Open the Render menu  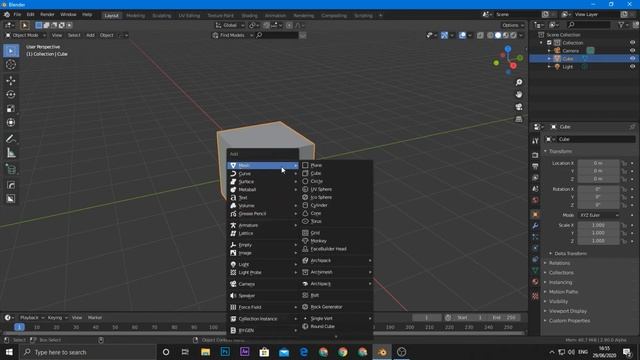point(47,15)
